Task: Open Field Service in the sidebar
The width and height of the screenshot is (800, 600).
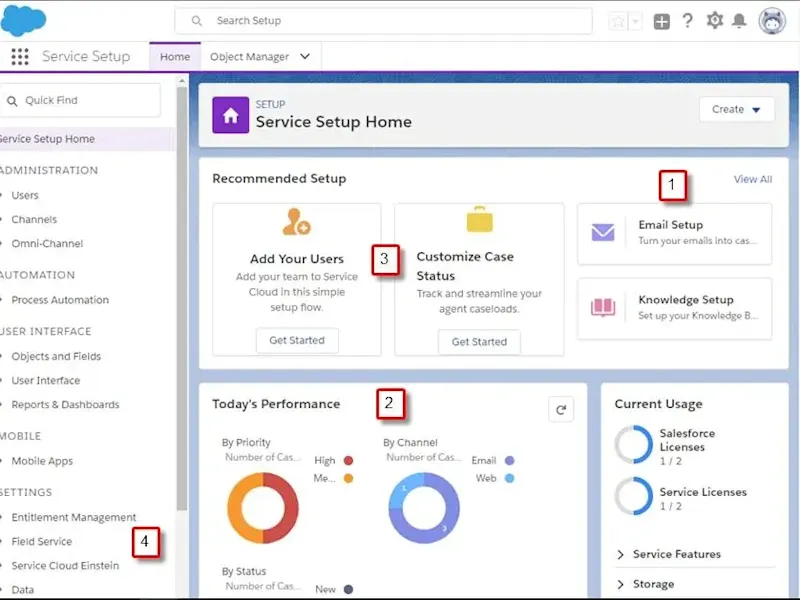Action: tap(42, 541)
